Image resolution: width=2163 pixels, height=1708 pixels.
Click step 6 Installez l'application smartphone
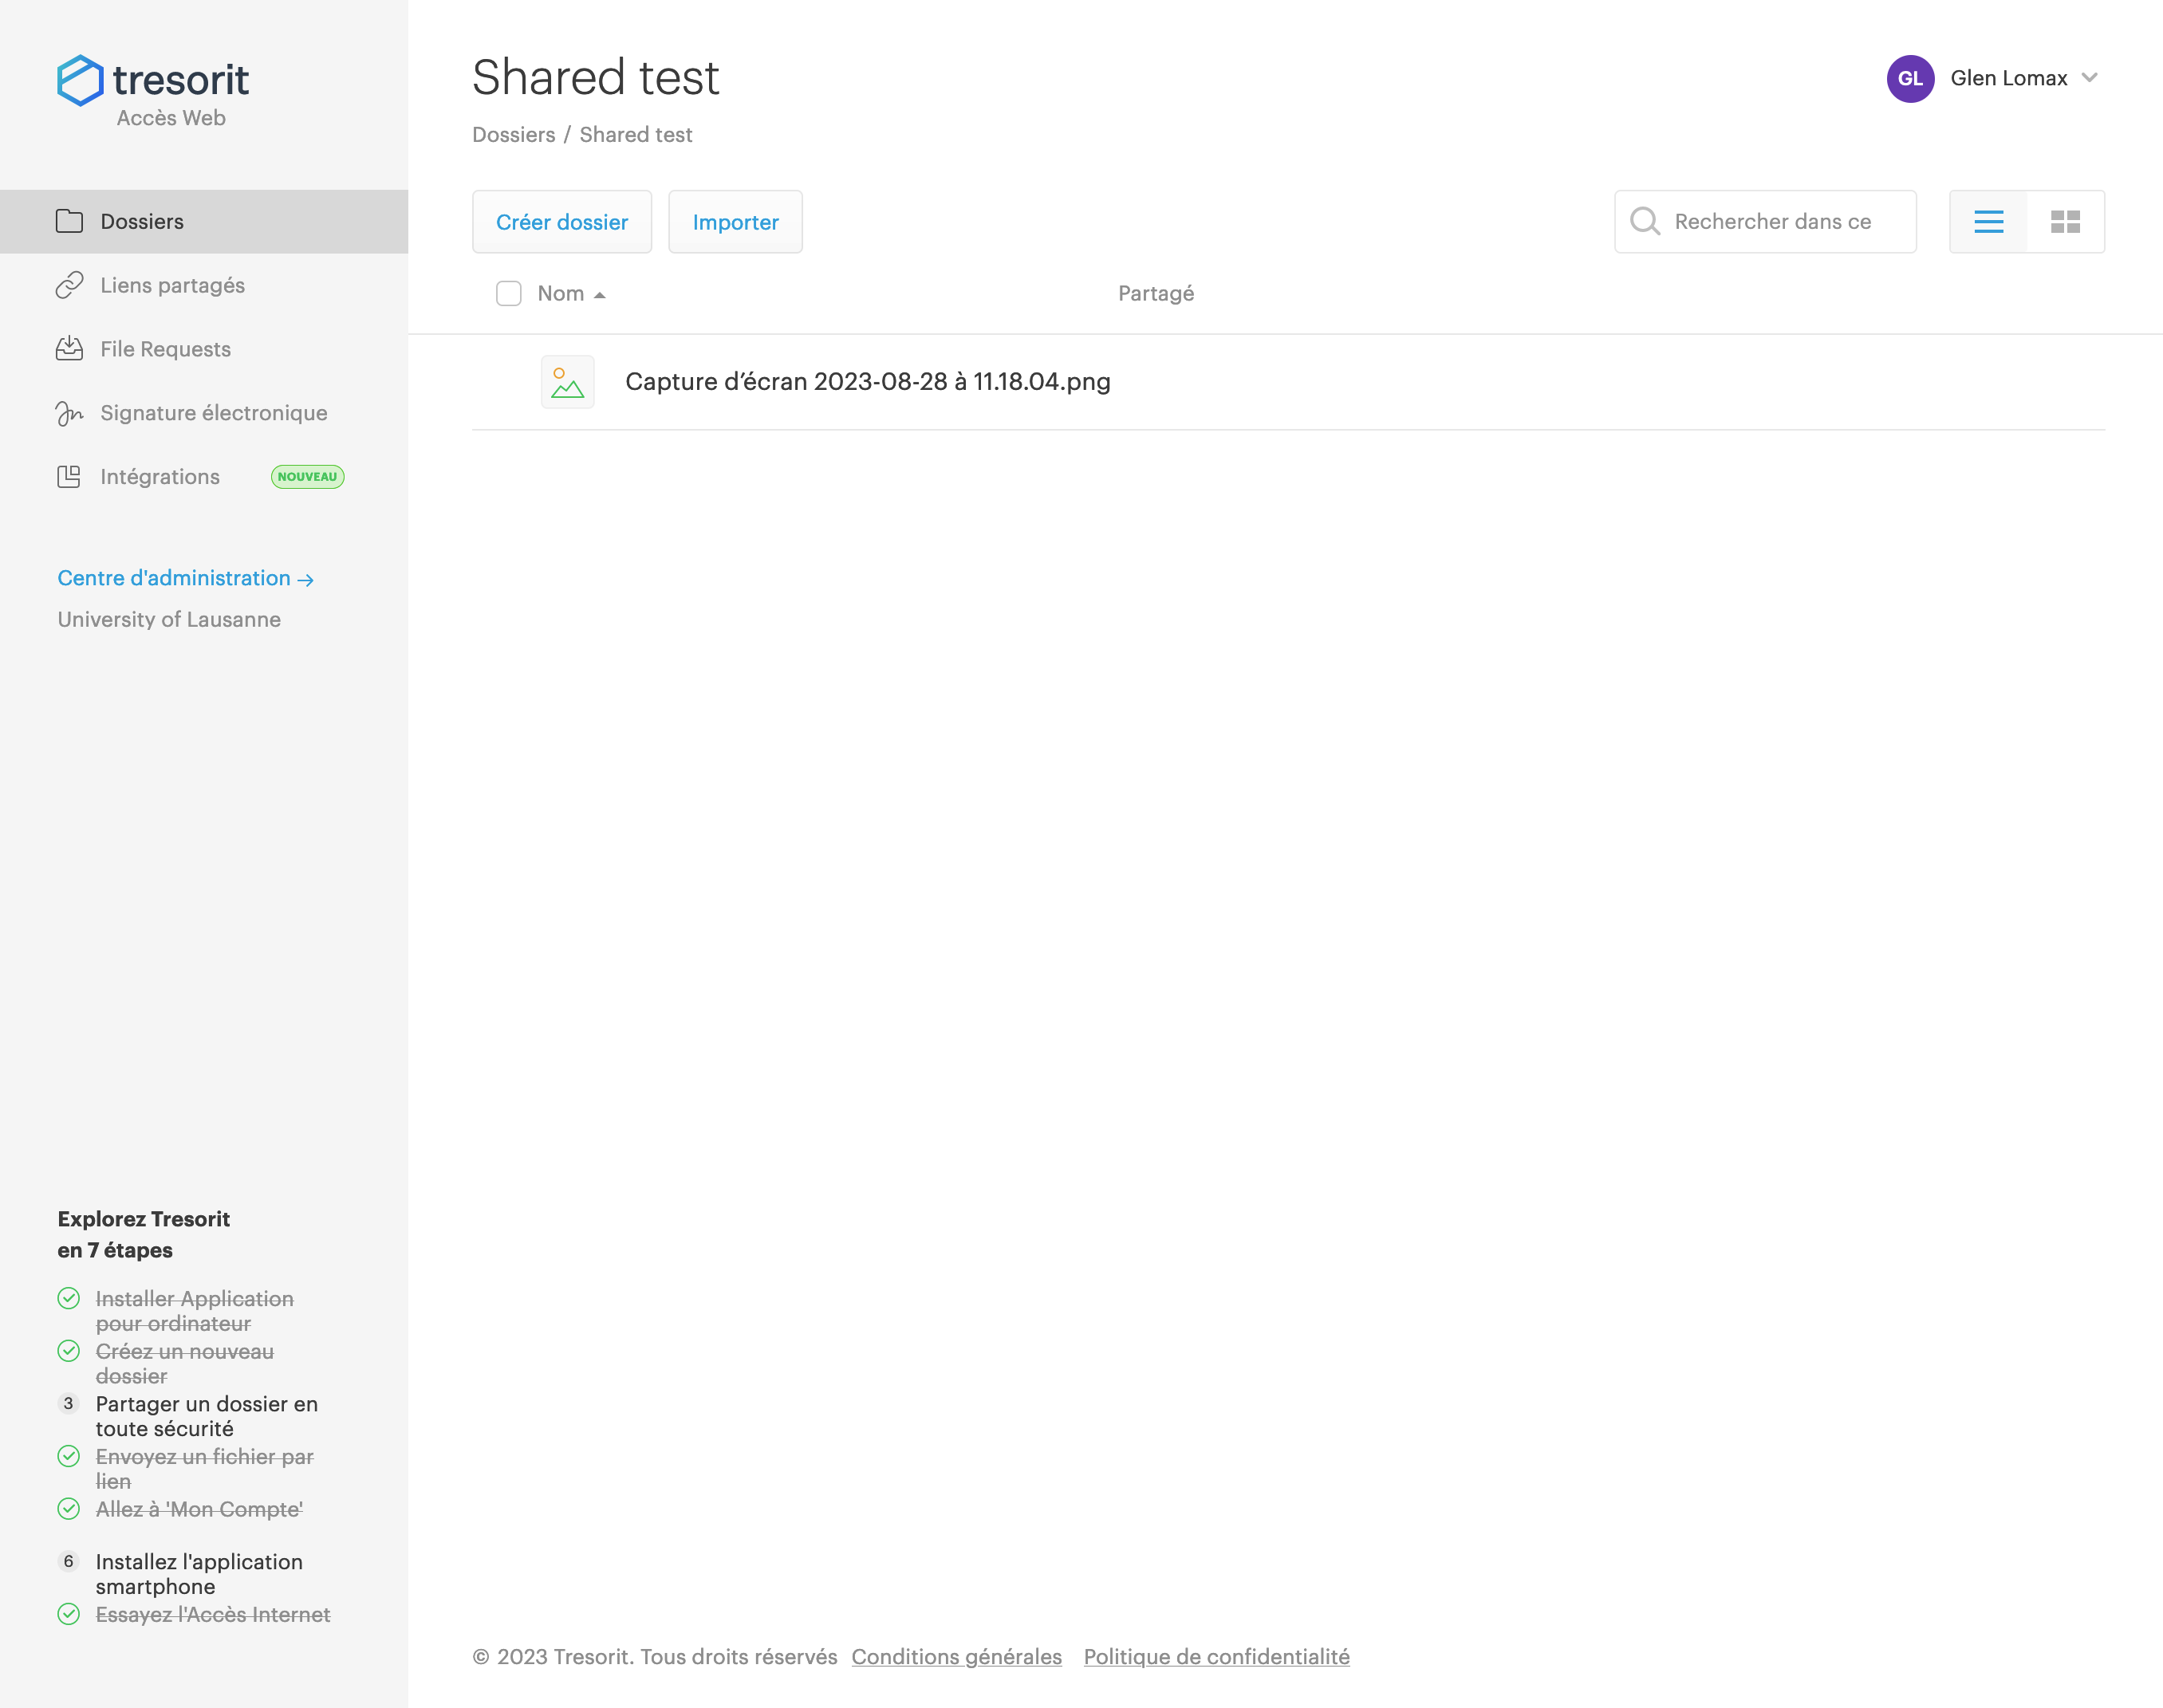click(198, 1574)
